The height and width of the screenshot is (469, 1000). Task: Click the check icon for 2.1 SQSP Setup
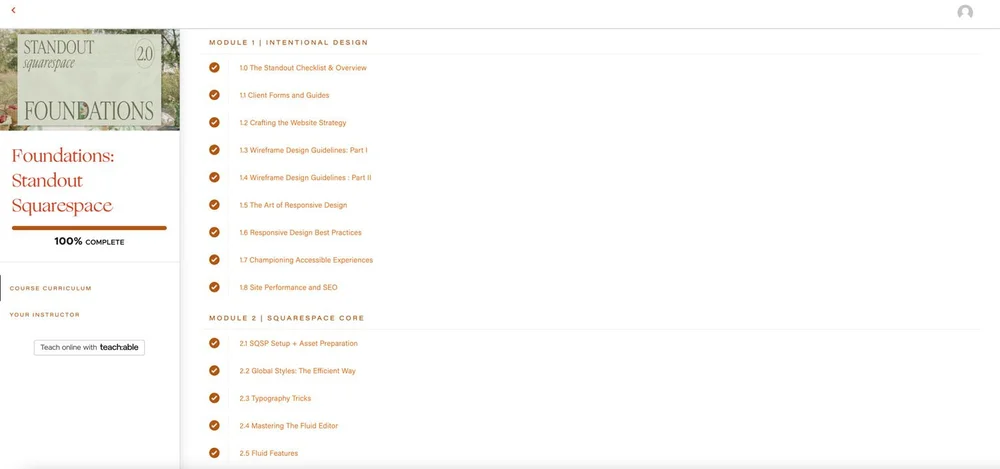coord(214,343)
